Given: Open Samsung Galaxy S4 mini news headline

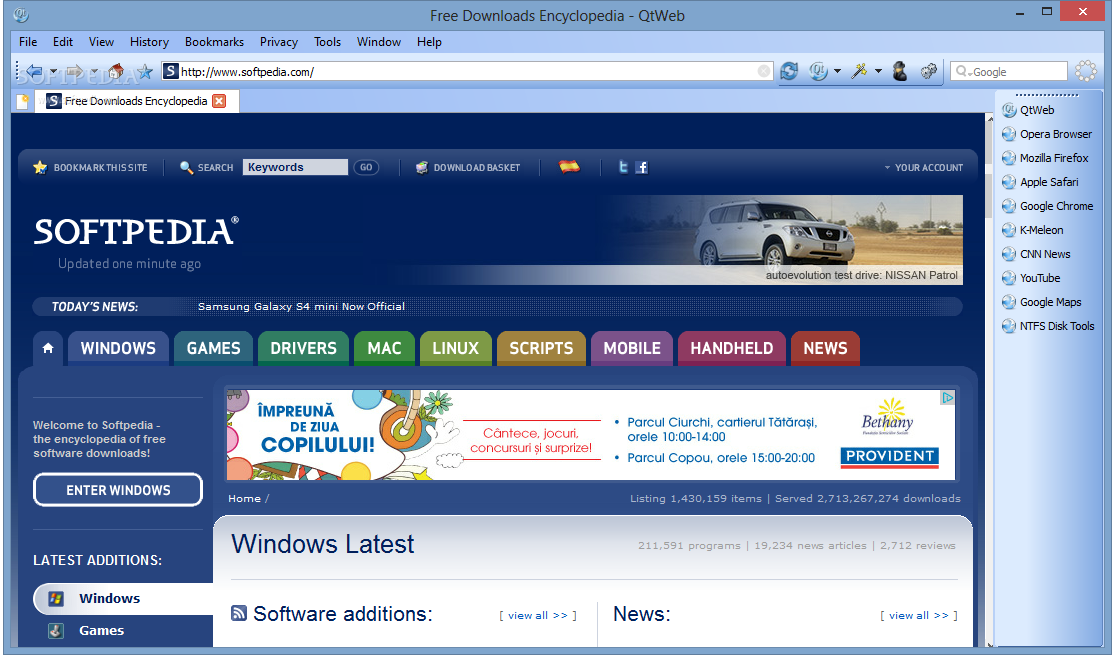Looking at the screenshot, I should (301, 306).
